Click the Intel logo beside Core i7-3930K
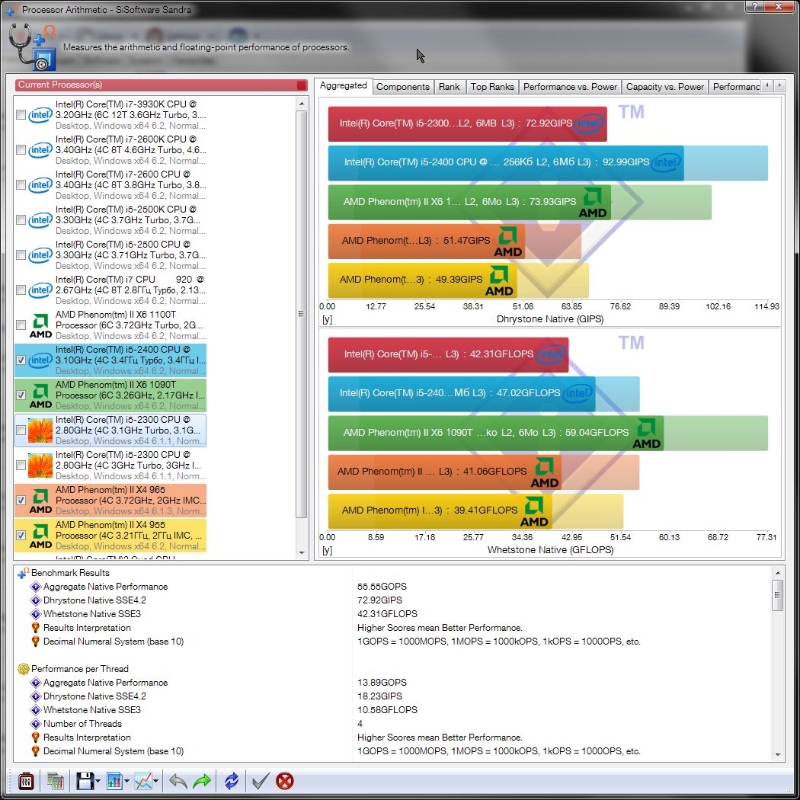The width and height of the screenshot is (800, 800). (40, 115)
